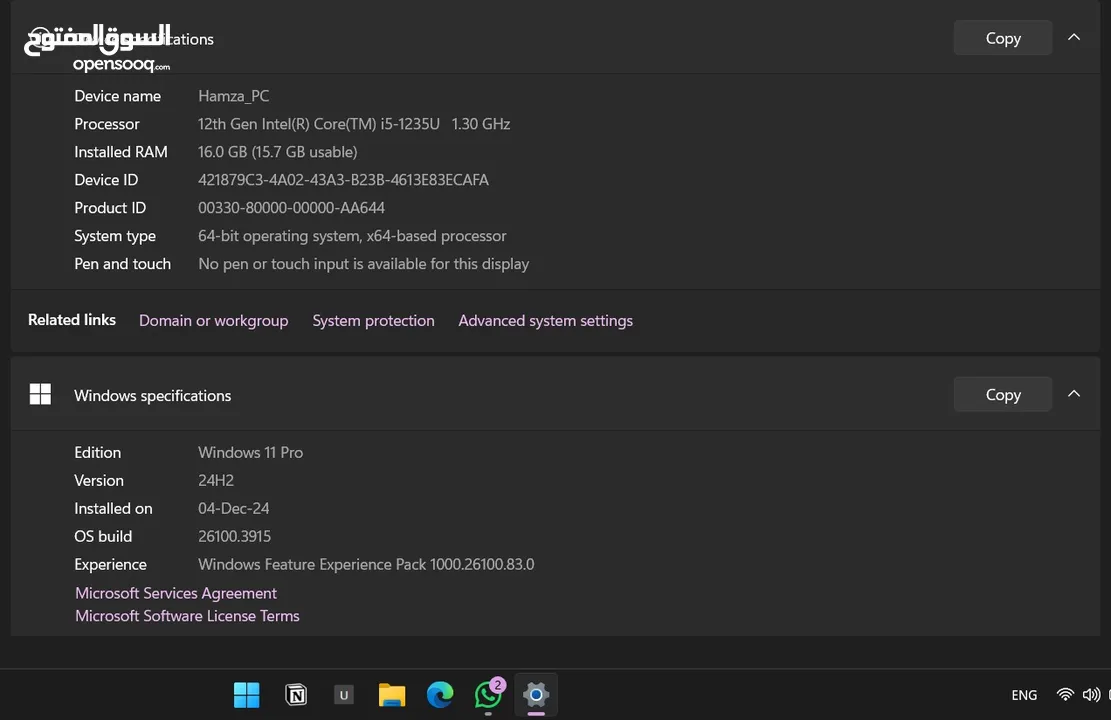Click the Pen and touch label
The width and height of the screenshot is (1111, 720).
123,264
